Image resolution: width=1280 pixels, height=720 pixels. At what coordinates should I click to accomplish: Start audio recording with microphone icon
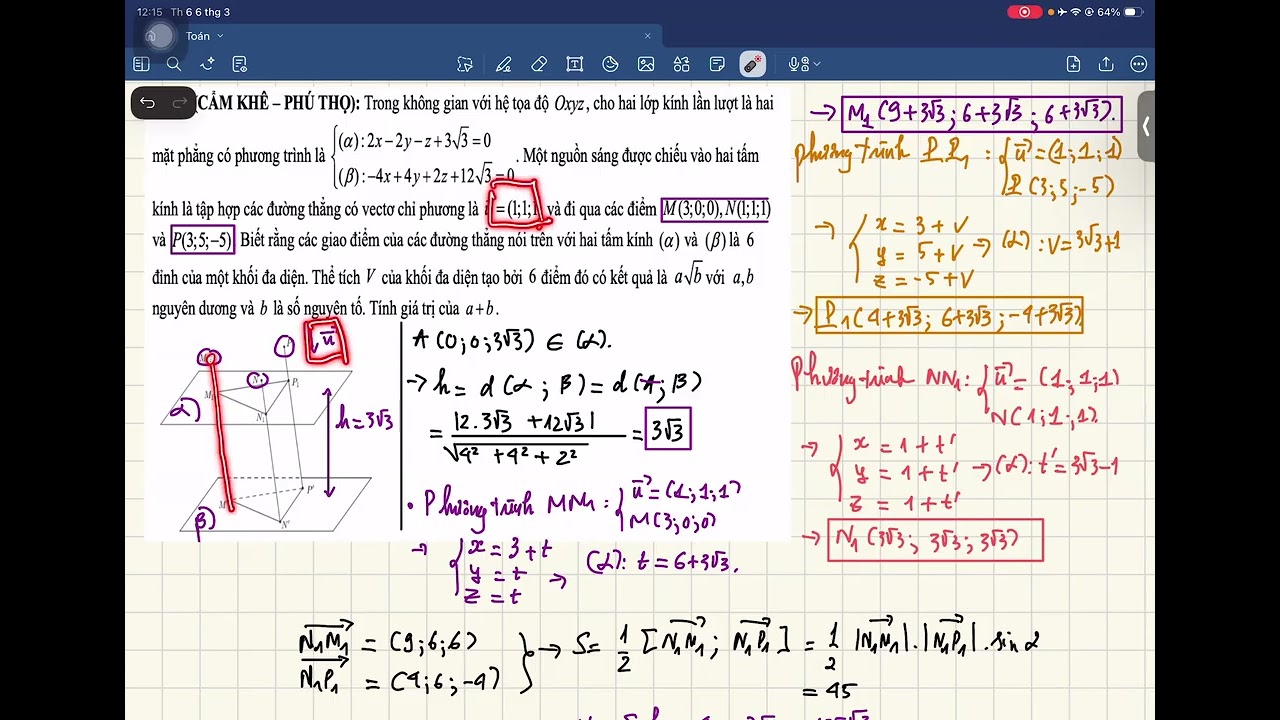pos(796,64)
